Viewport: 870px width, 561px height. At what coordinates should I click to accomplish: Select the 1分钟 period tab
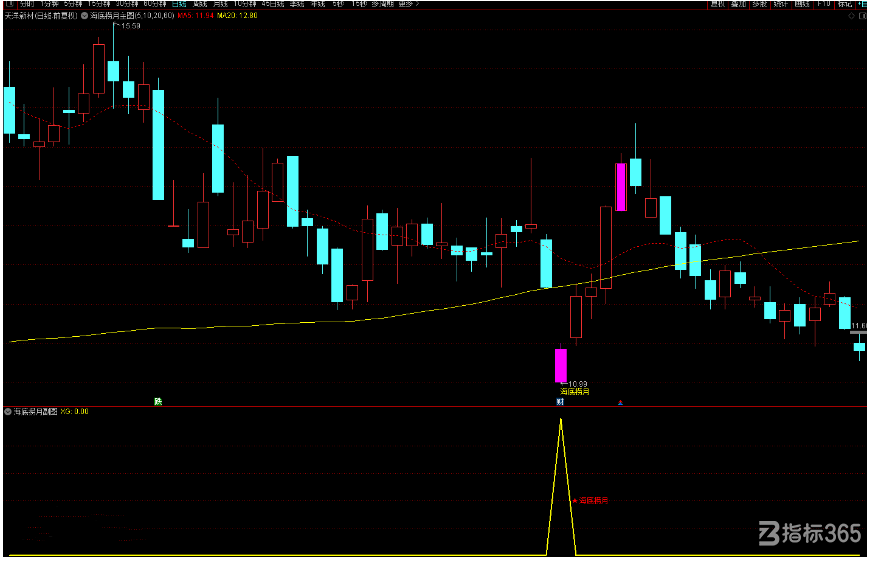(x=49, y=4)
